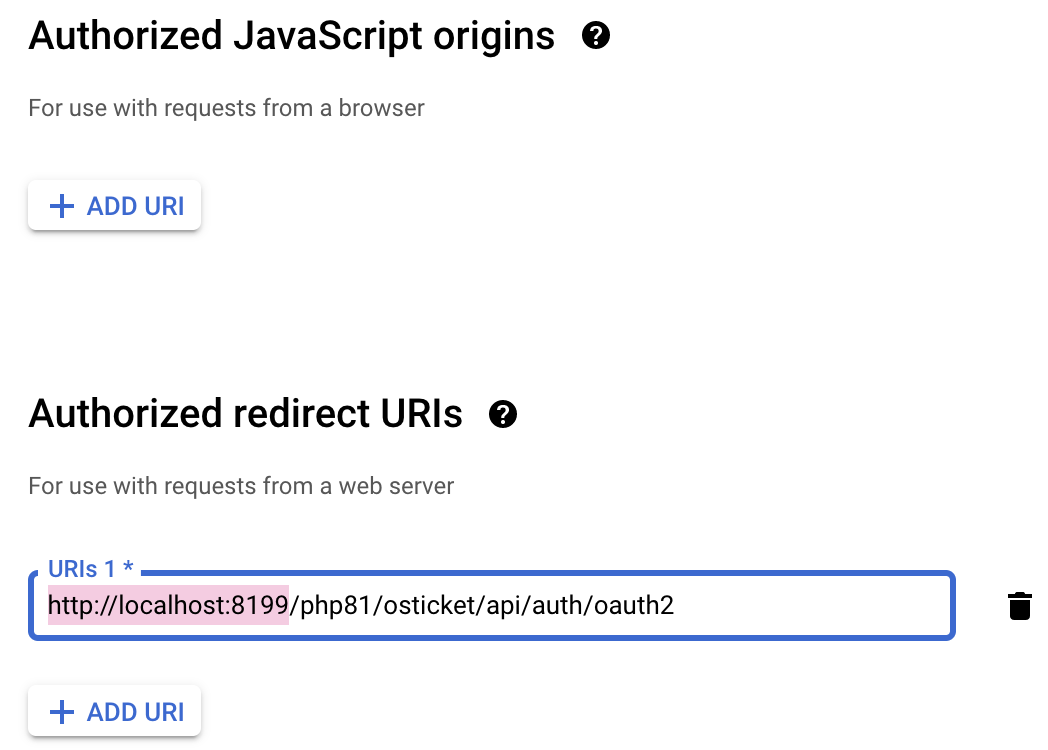Screen dimensions: 1048x750
Task: Click the Authorized JavaScript origins heading
Action: pos(290,36)
